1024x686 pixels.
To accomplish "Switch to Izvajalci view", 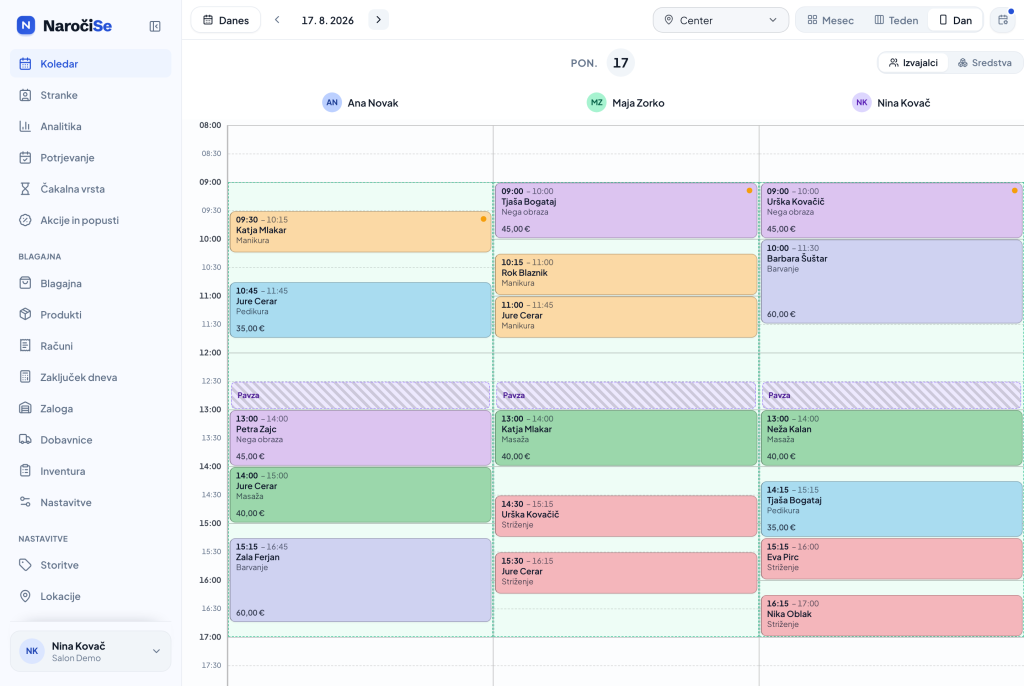I will [x=913, y=63].
